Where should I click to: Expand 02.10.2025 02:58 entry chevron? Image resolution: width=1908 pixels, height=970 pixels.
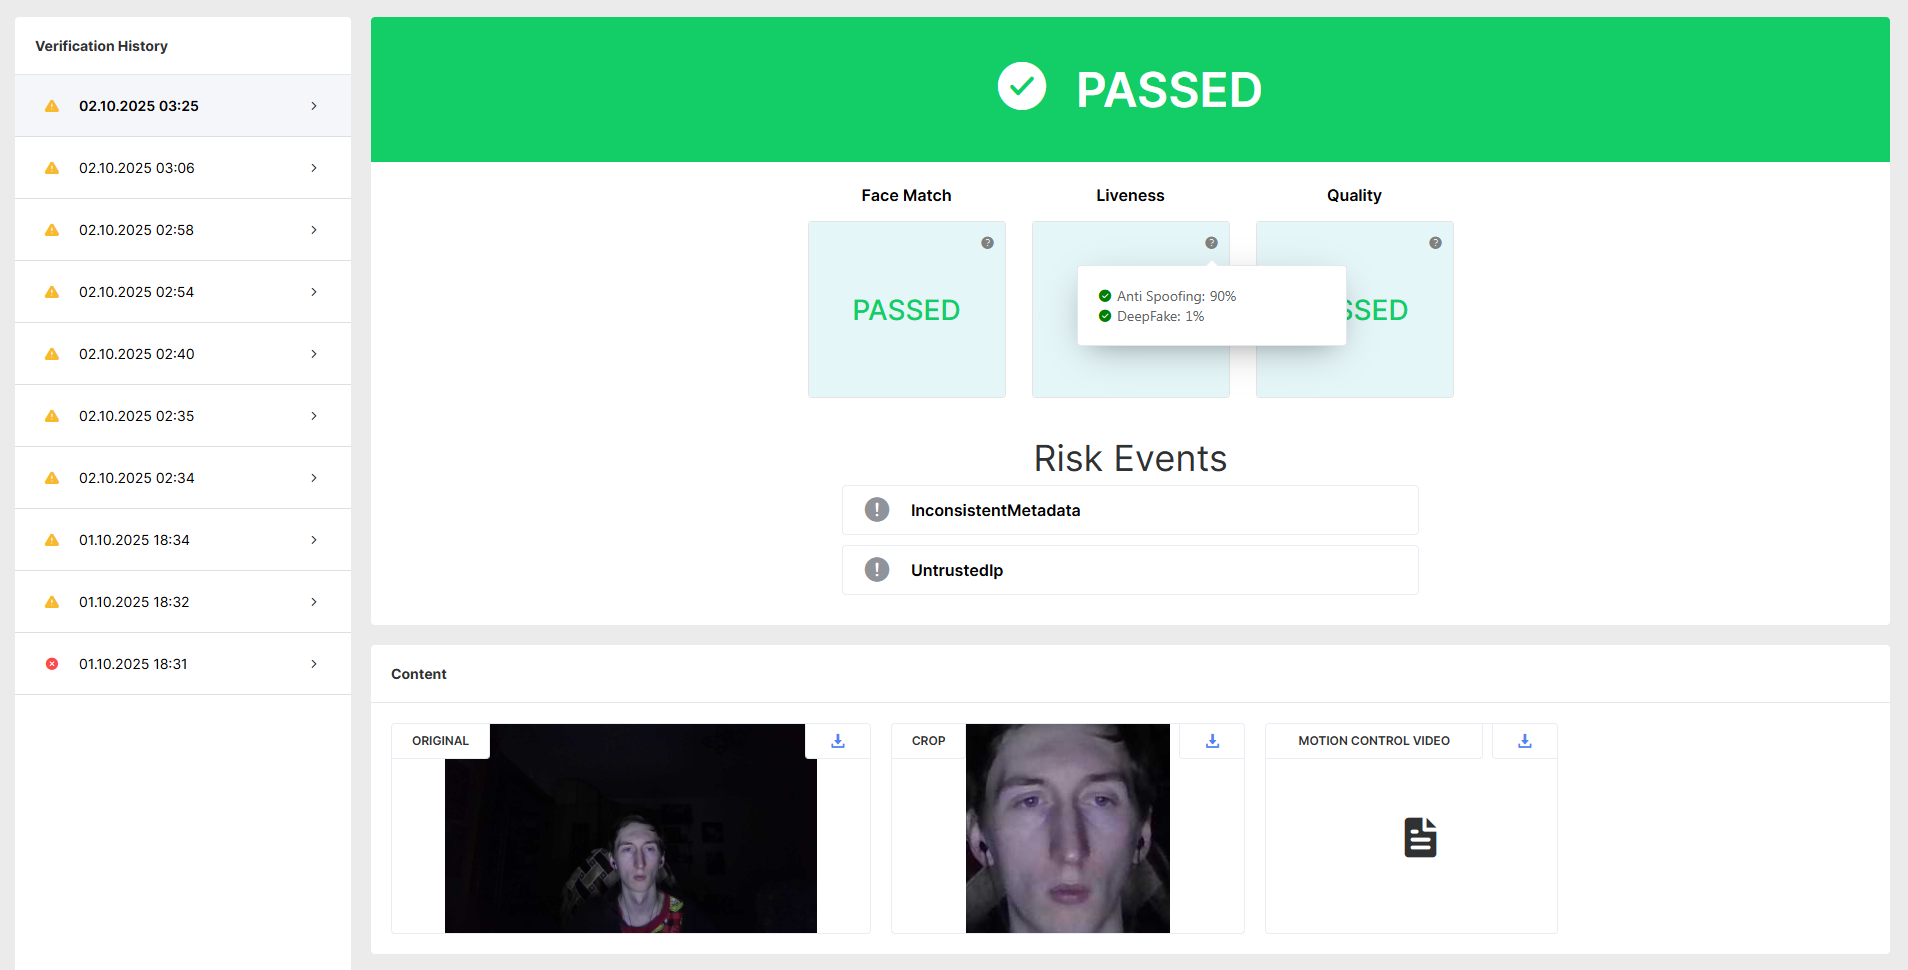pos(314,230)
